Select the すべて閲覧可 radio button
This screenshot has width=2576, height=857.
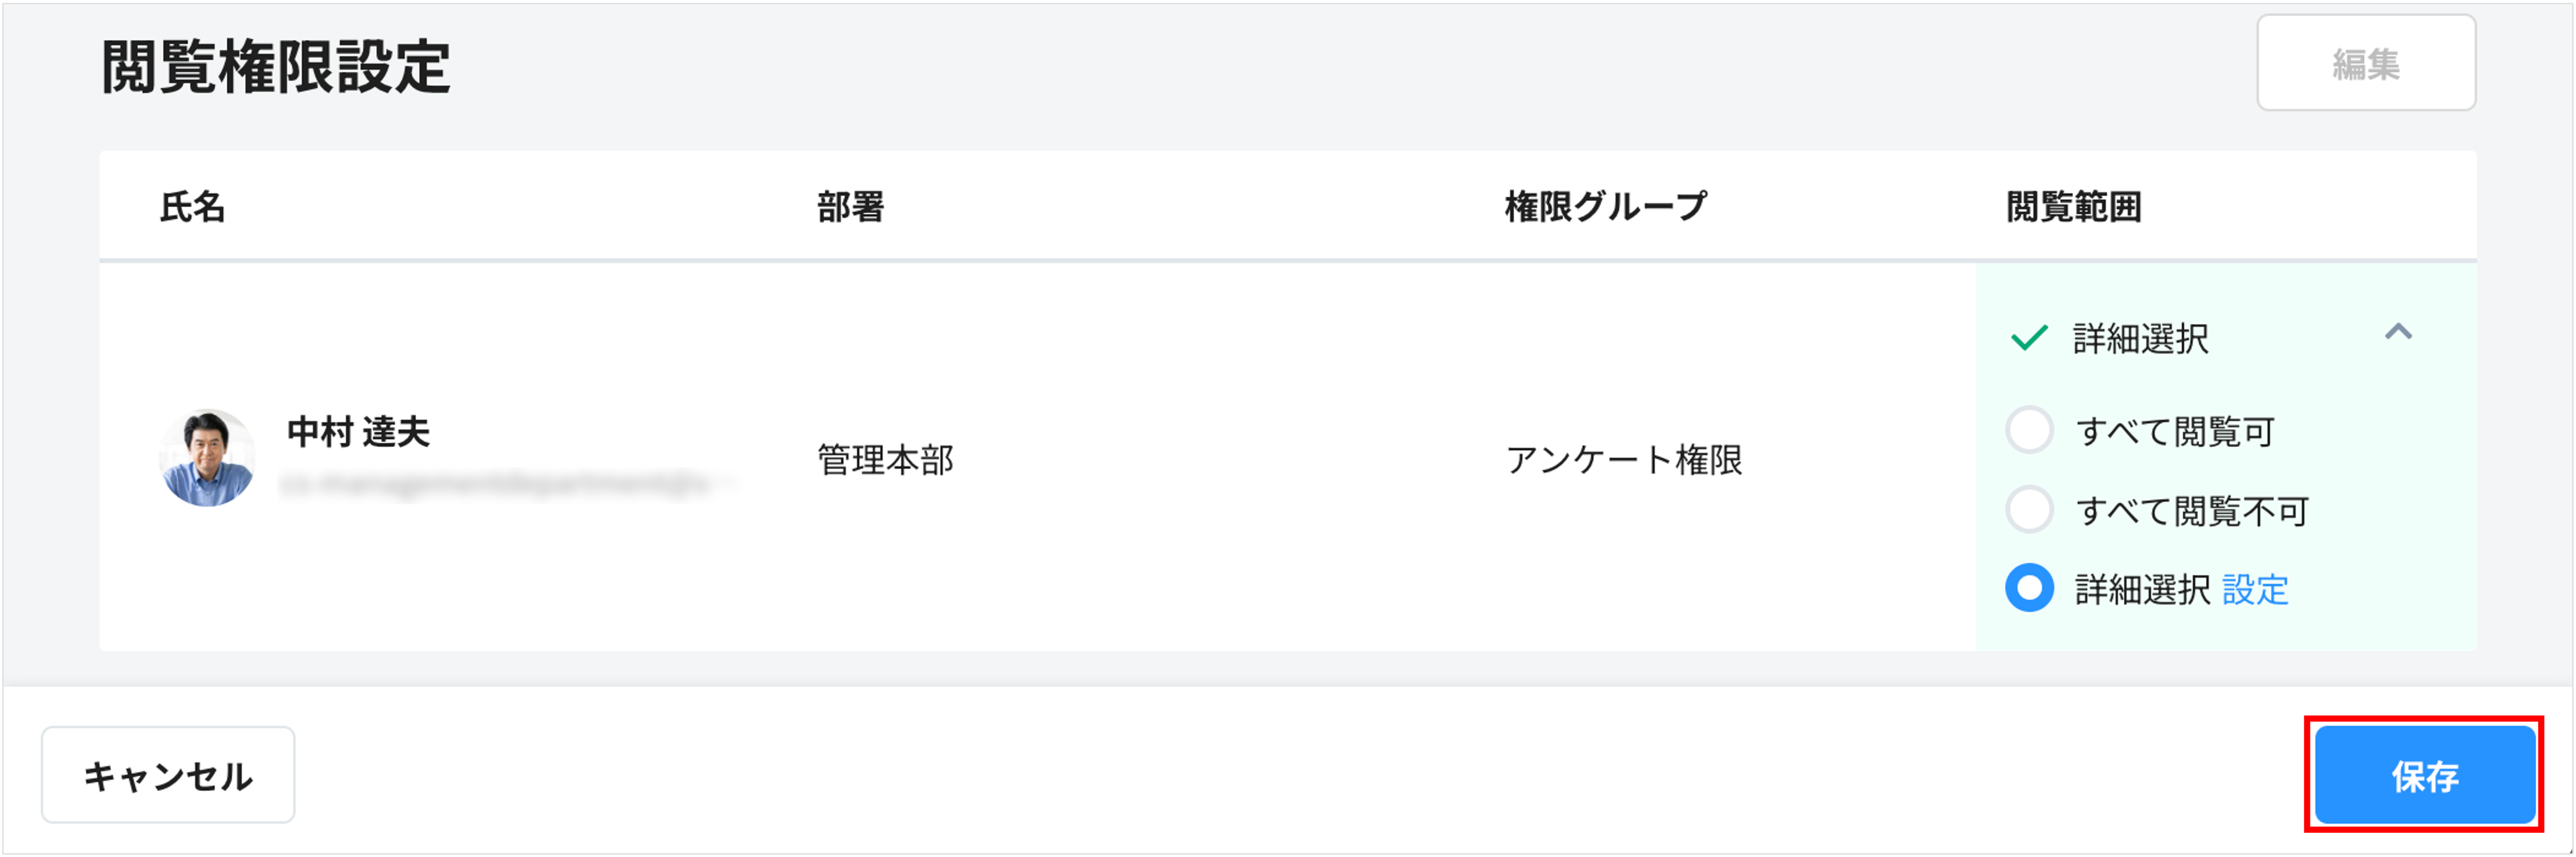[2029, 431]
